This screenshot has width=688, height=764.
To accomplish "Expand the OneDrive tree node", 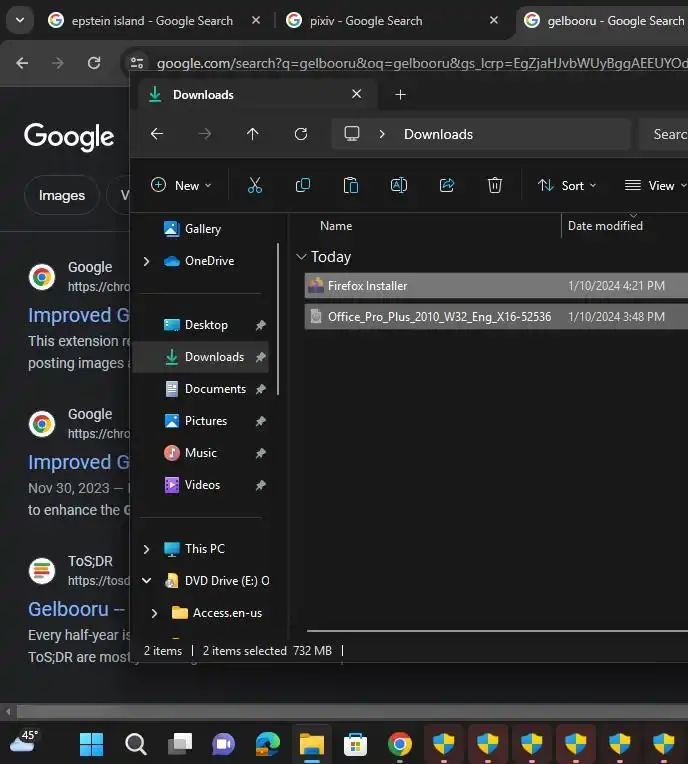I will 146,261.
